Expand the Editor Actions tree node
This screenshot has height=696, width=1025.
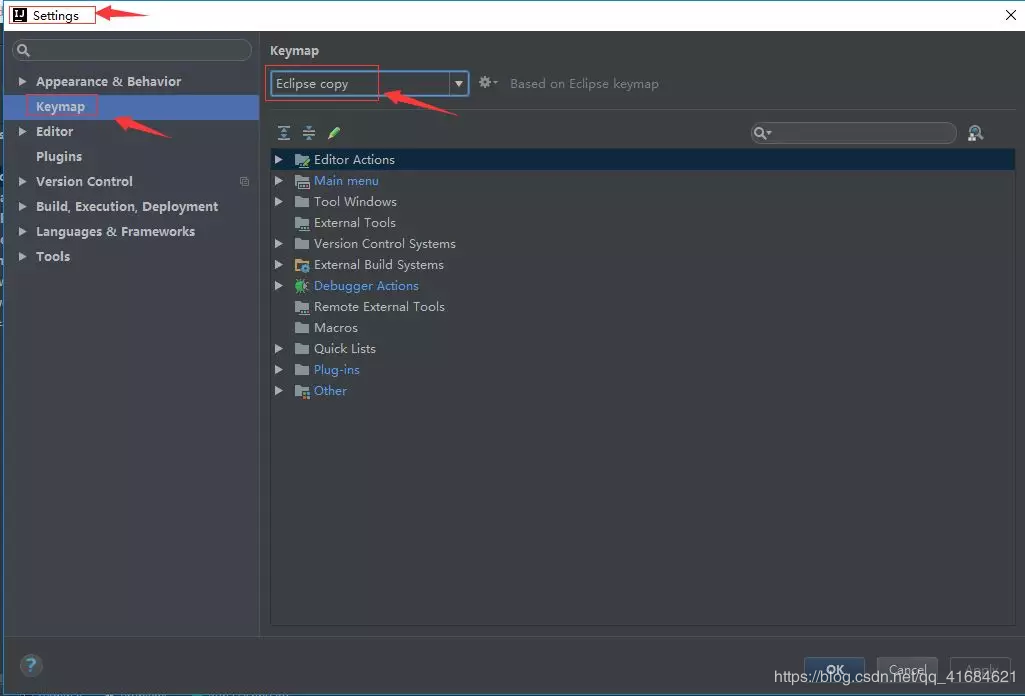[x=278, y=159]
